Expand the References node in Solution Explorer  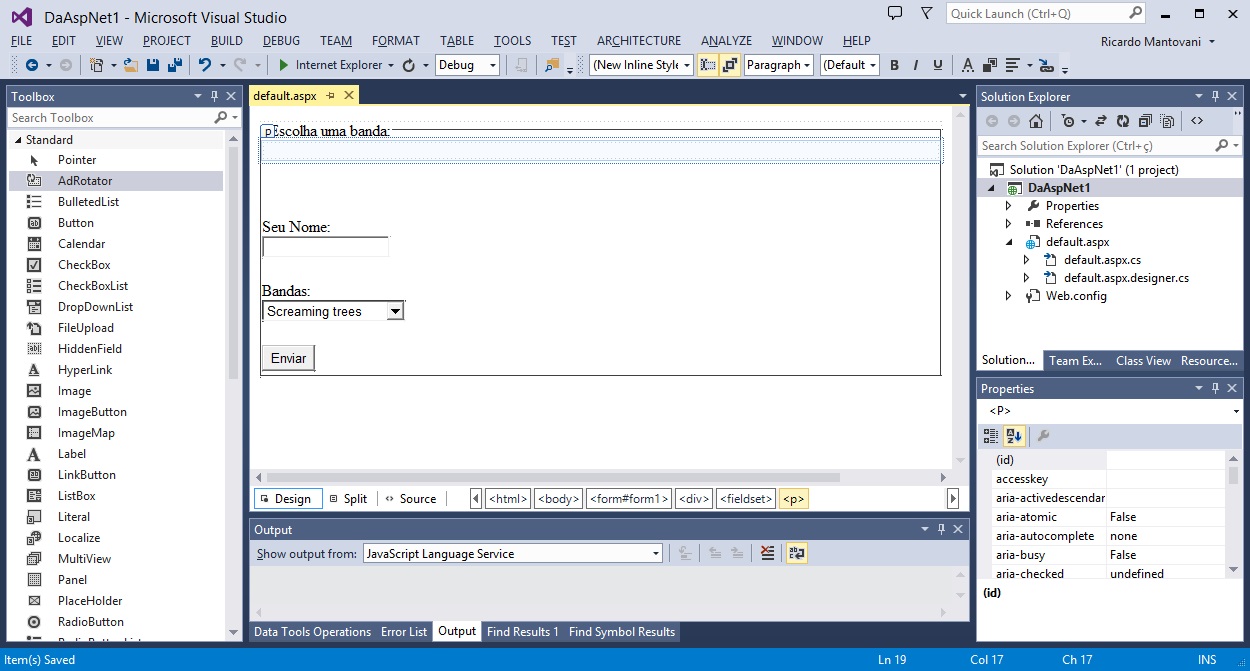tap(1008, 224)
